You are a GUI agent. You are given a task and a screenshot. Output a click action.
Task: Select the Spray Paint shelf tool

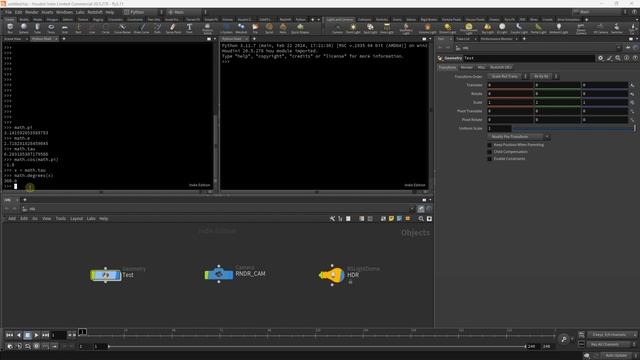click(x=173, y=28)
